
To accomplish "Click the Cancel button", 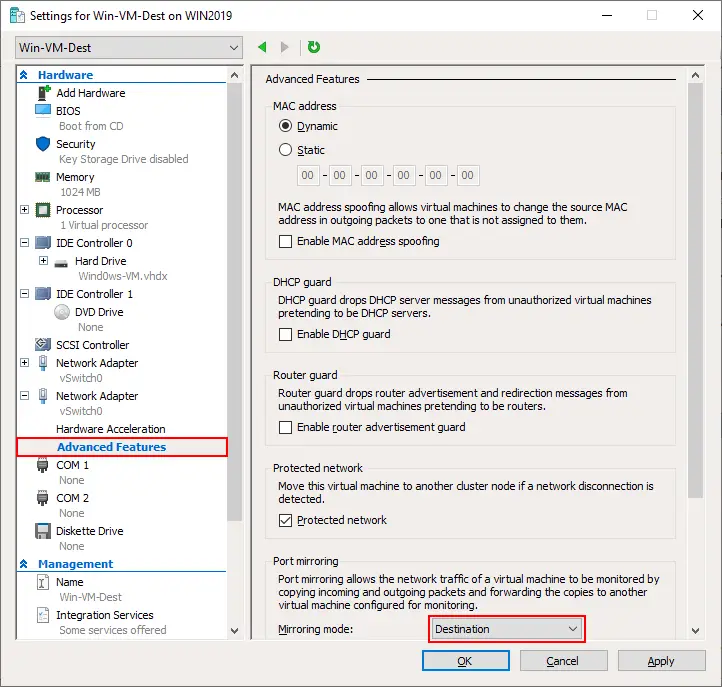I will pyautogui.click(x=564, y=661).
